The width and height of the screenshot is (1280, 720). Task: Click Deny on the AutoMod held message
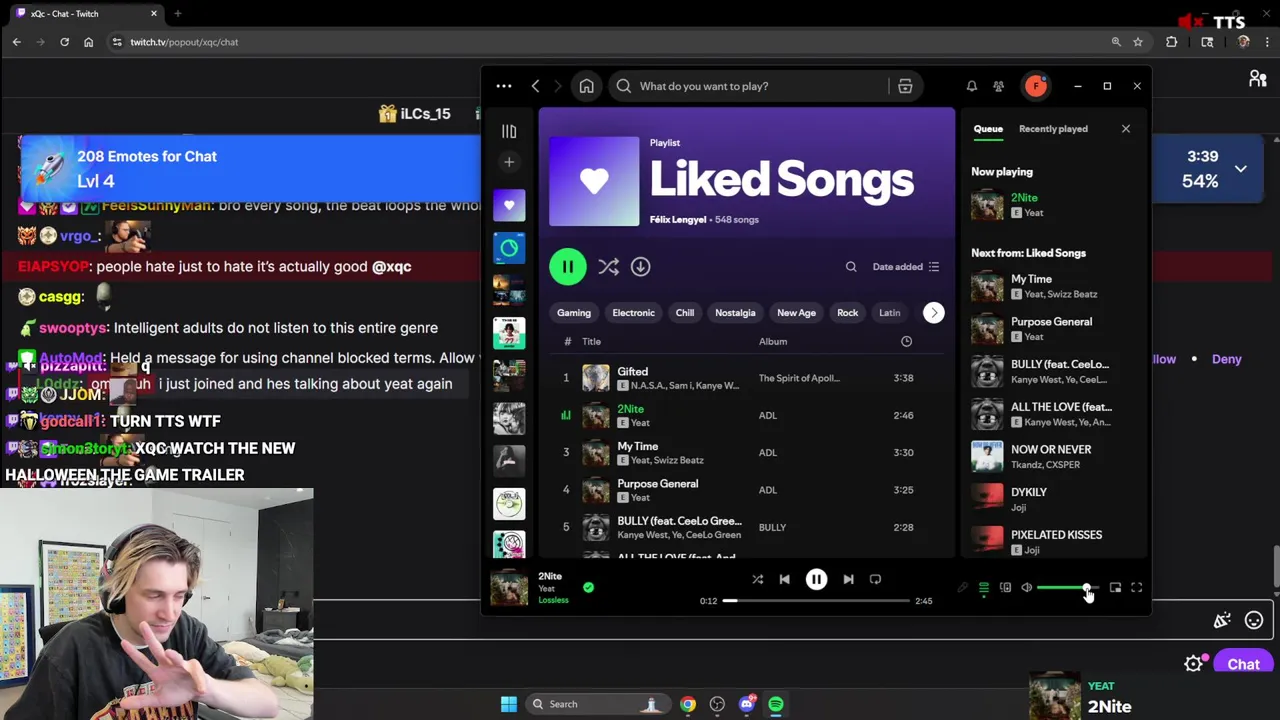[1227, 359]
